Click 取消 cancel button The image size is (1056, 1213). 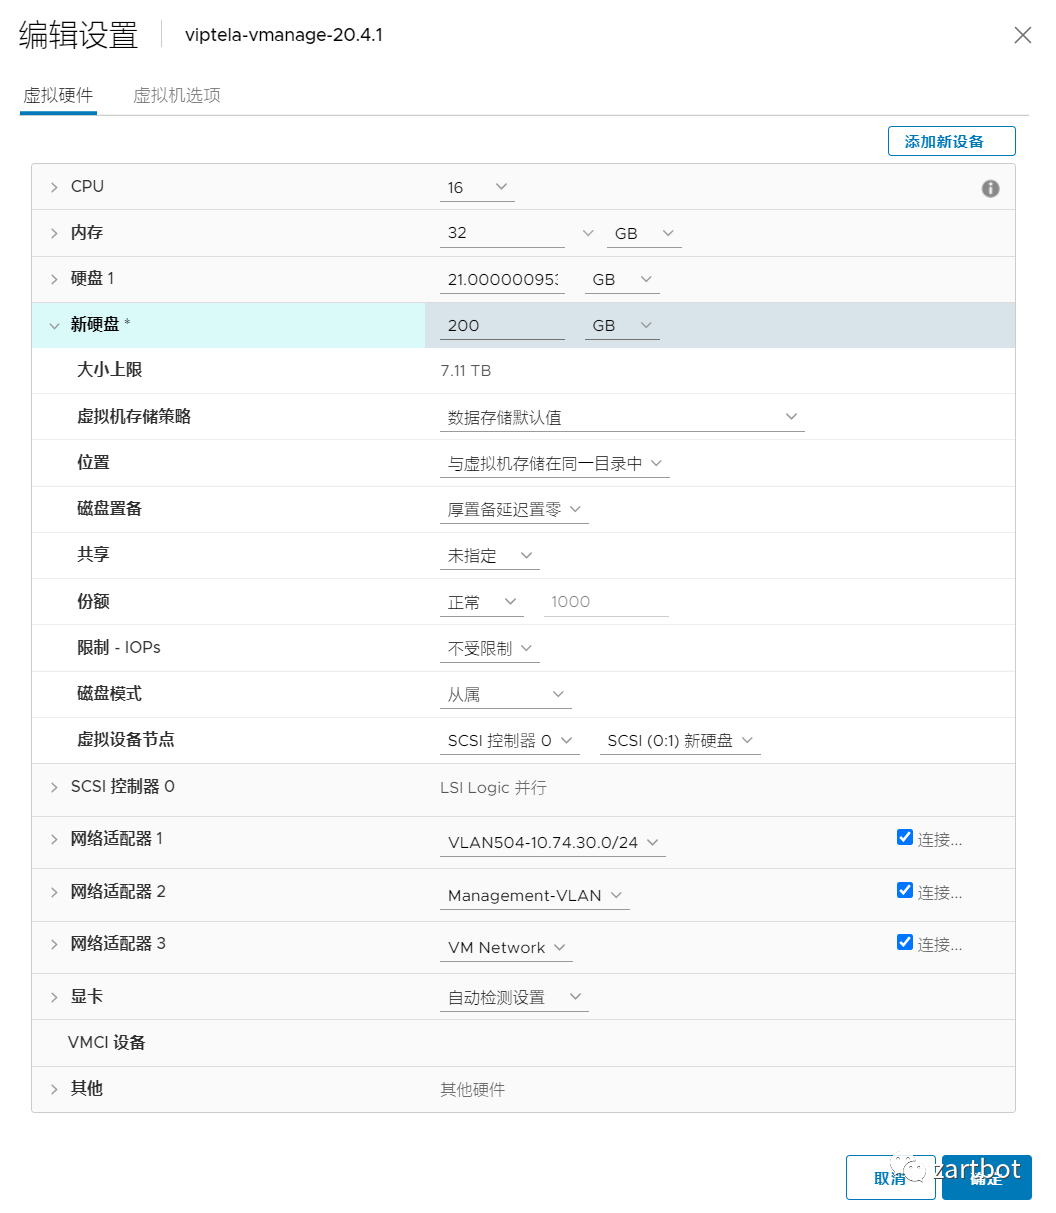pyautogui.click(x=890, y=1178)
